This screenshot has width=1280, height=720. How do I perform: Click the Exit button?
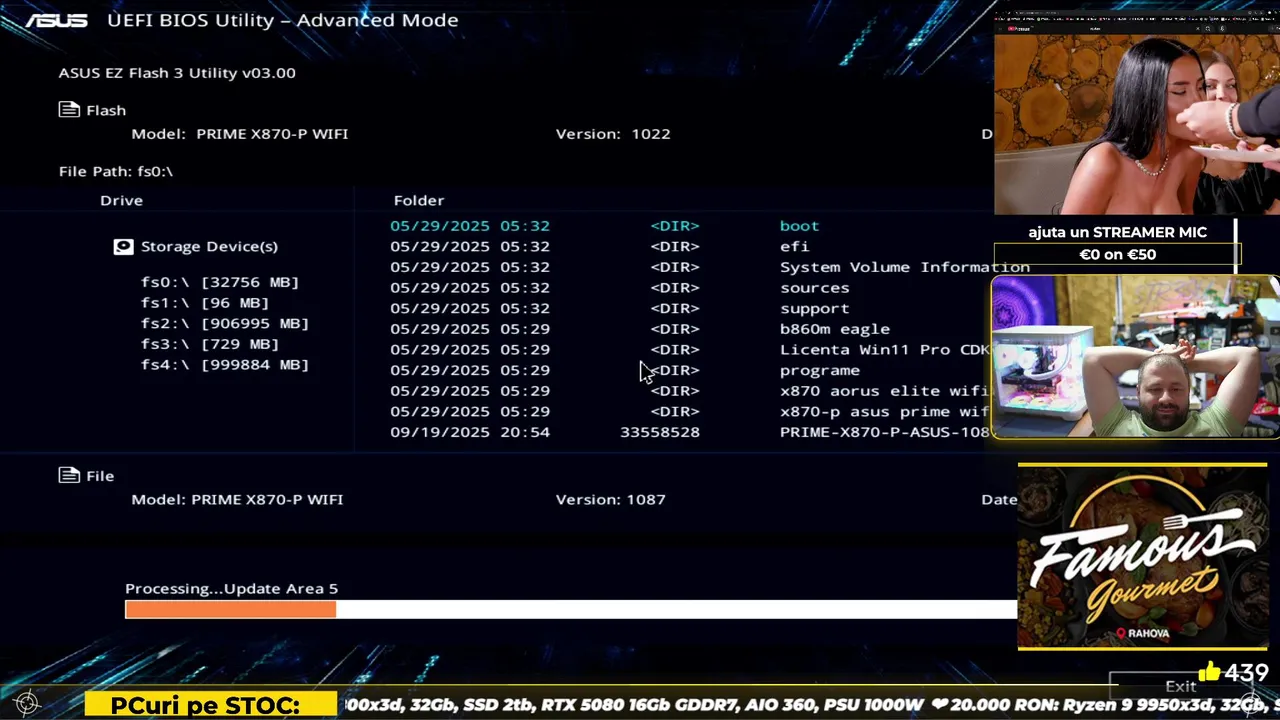pyautogui.click(x=1181, y=686)
